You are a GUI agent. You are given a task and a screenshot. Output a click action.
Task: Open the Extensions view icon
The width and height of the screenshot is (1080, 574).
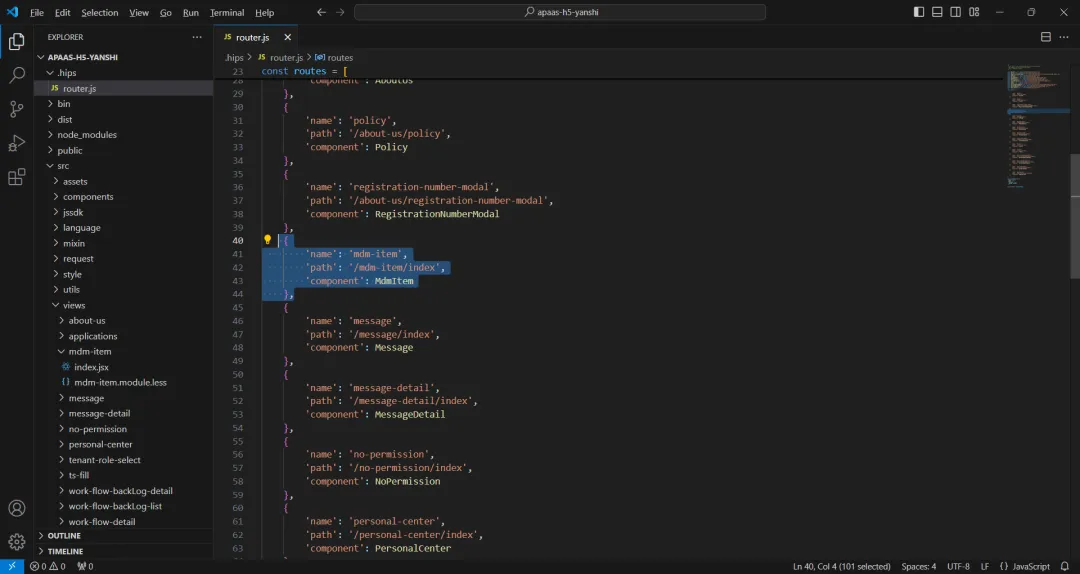point(17,177)
